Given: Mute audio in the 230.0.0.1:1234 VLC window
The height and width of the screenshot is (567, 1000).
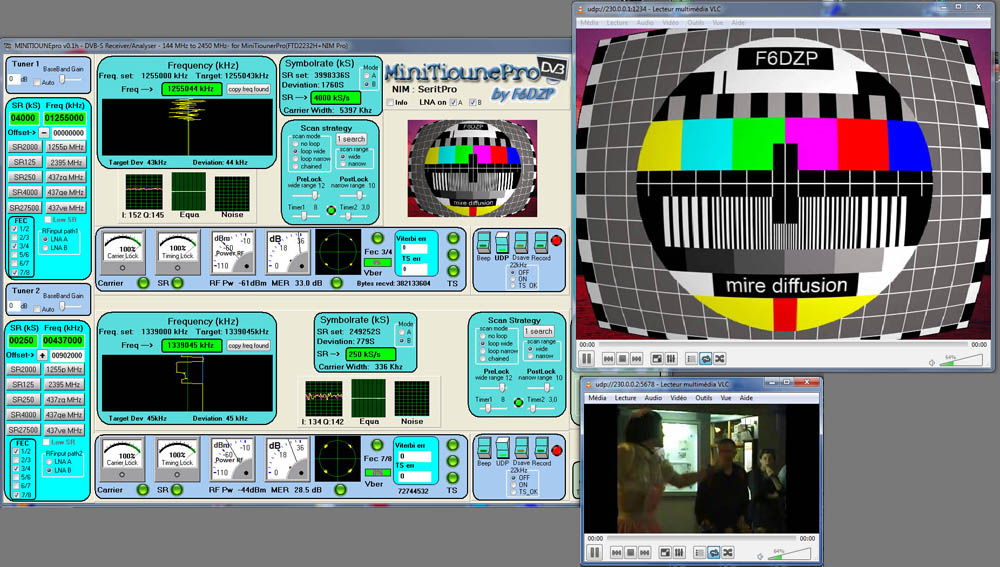Looking at the screenshot, I should [932, 362].
